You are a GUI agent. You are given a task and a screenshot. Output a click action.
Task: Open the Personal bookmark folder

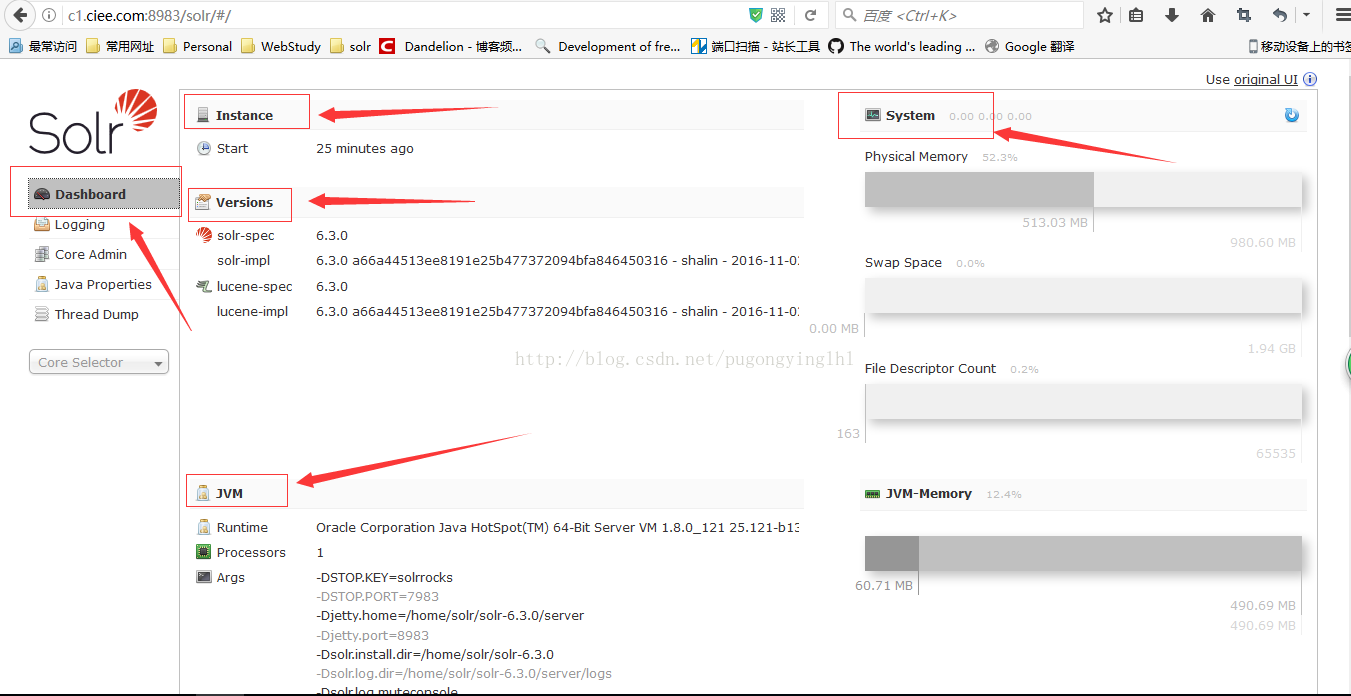198,46
